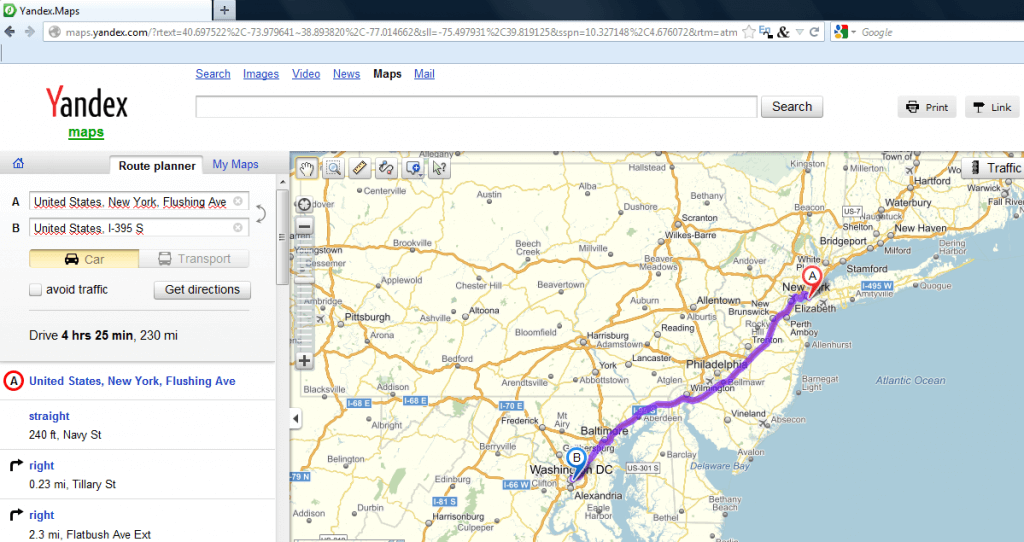Open United States, New York, Flushing Ave link
Screen dimensions: 1024x542
pos(132,381)
